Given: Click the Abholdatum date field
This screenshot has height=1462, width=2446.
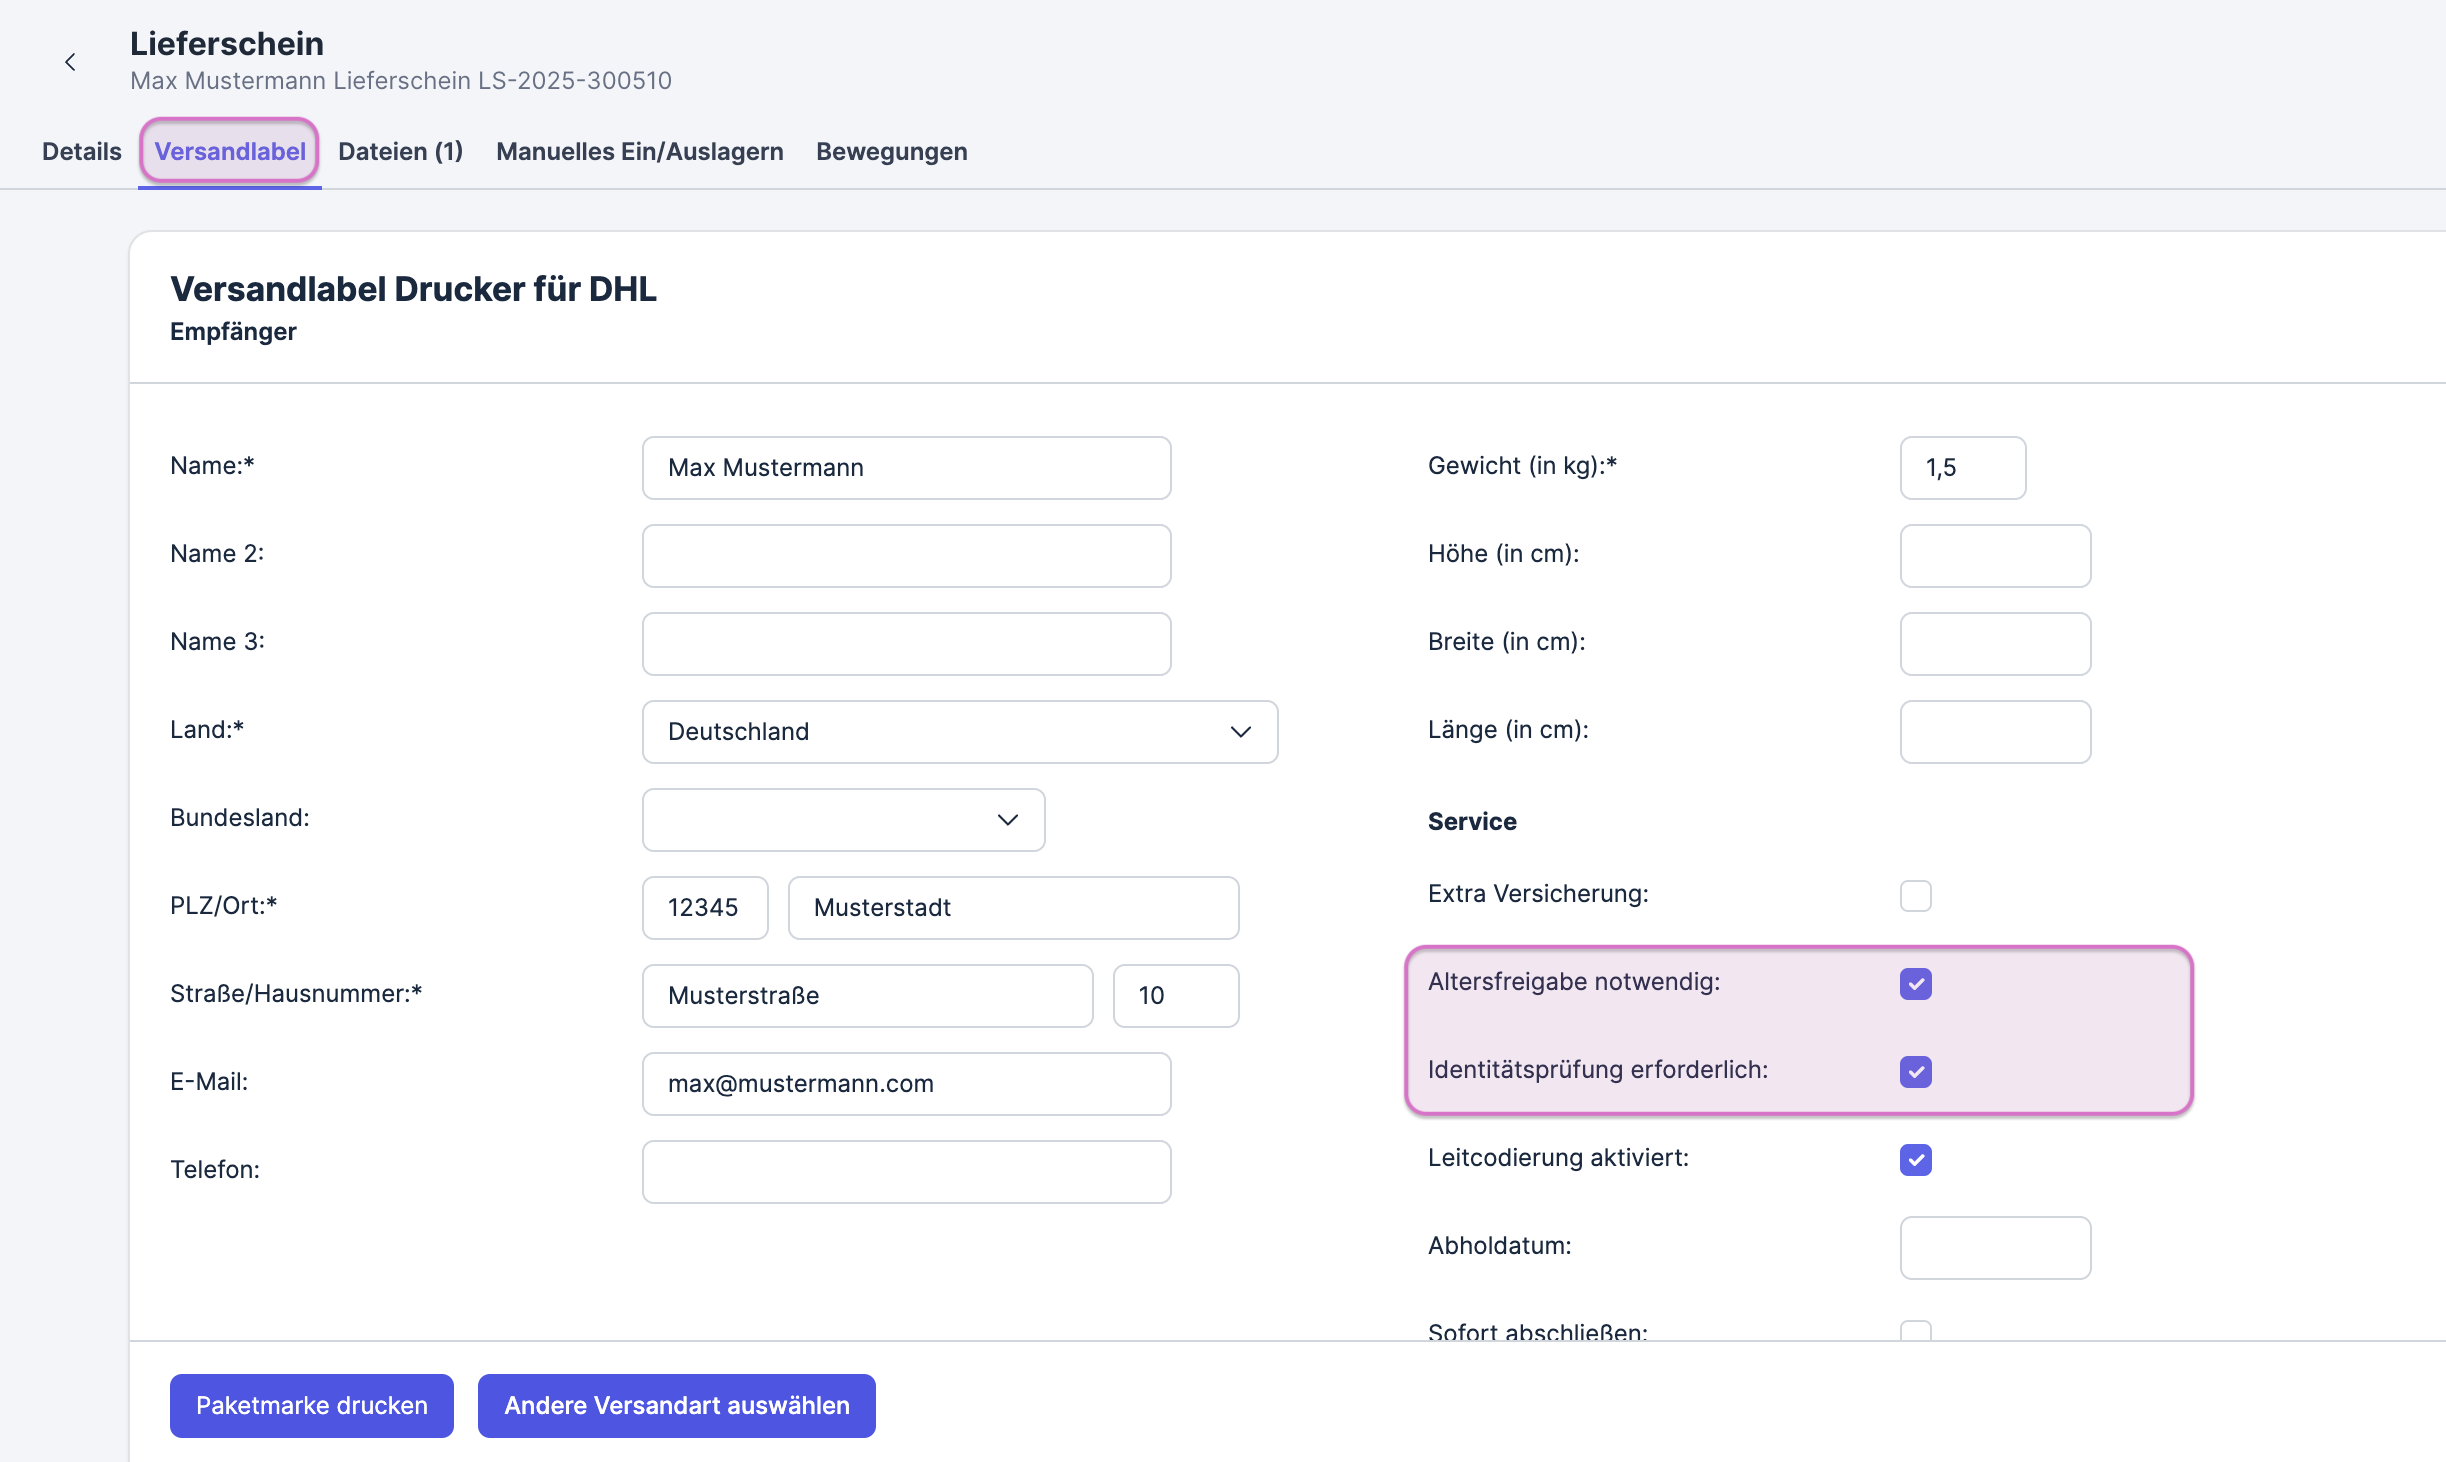Looking at the screenshot, I should click(1994, 1248).
